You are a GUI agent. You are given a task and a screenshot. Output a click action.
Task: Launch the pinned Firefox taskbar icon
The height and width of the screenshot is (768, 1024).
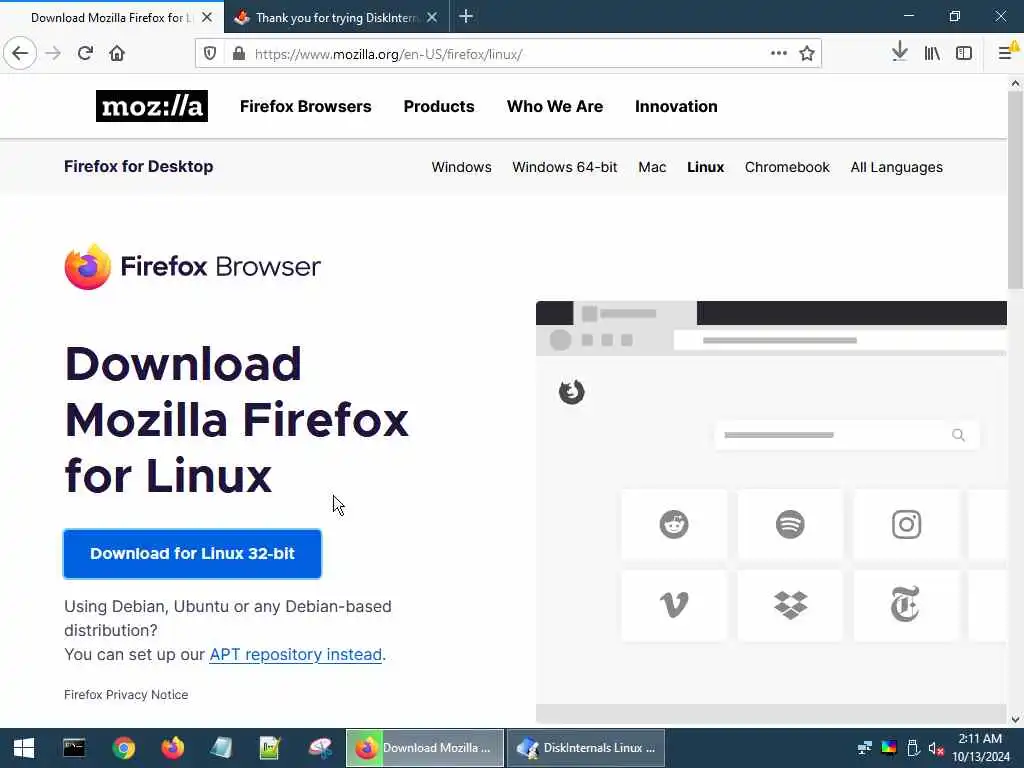point(172,748)
